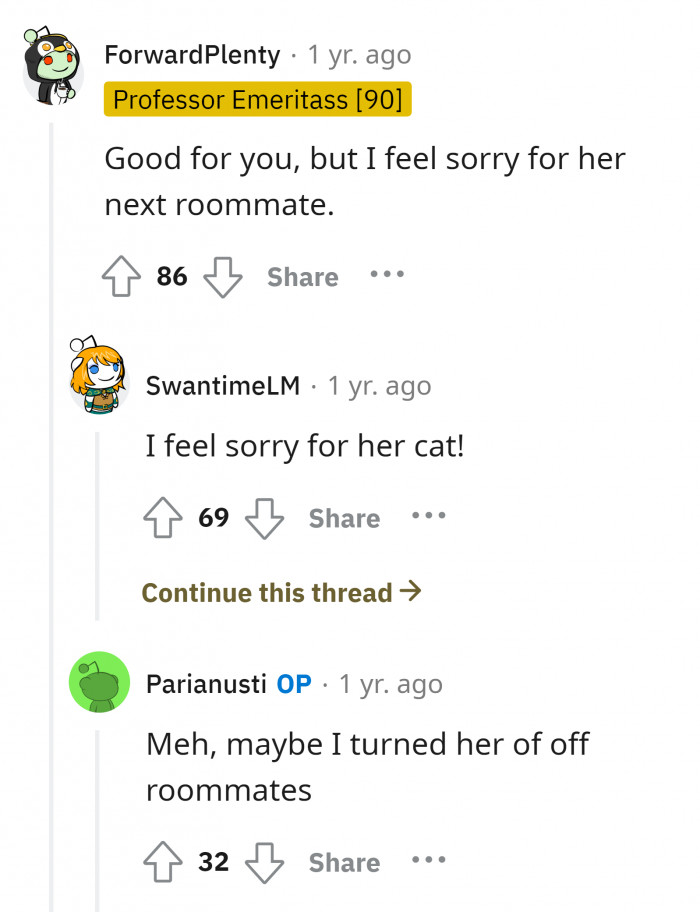
Task: Open overflow menu on Parianusti's comment
Action: tap(429, 861)
